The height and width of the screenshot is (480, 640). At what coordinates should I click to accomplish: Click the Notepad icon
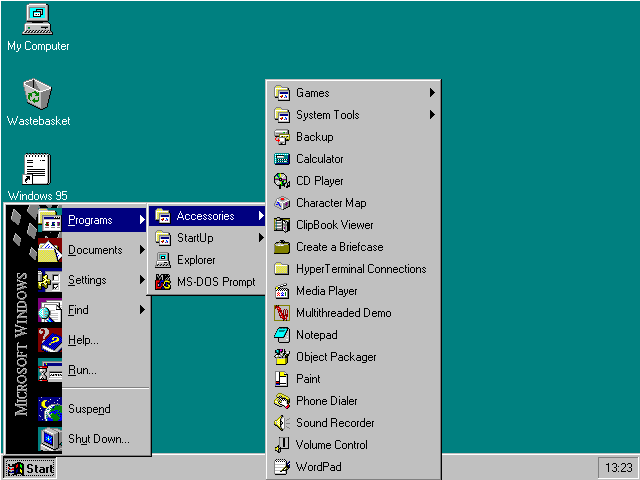pyautogui.click(x=282, y=335)
